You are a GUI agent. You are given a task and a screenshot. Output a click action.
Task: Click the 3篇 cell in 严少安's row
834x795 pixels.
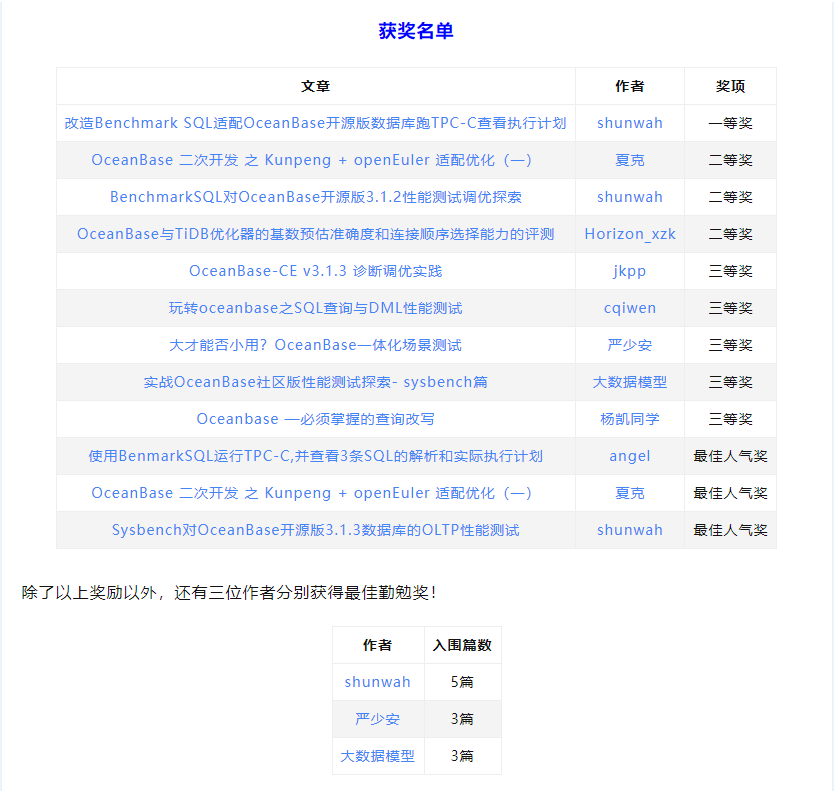point(462,719)
